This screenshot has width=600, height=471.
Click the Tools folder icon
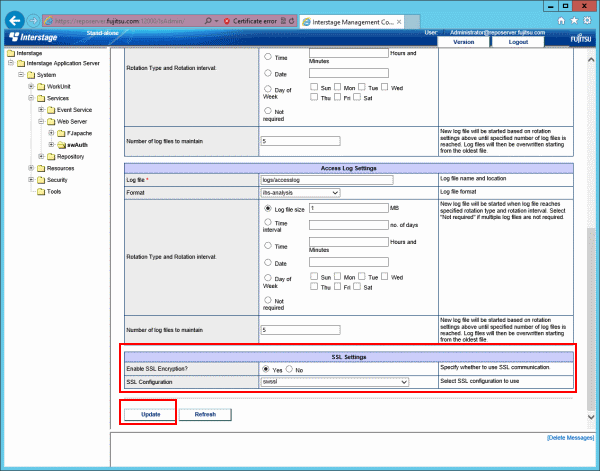(x=41, y=192)
